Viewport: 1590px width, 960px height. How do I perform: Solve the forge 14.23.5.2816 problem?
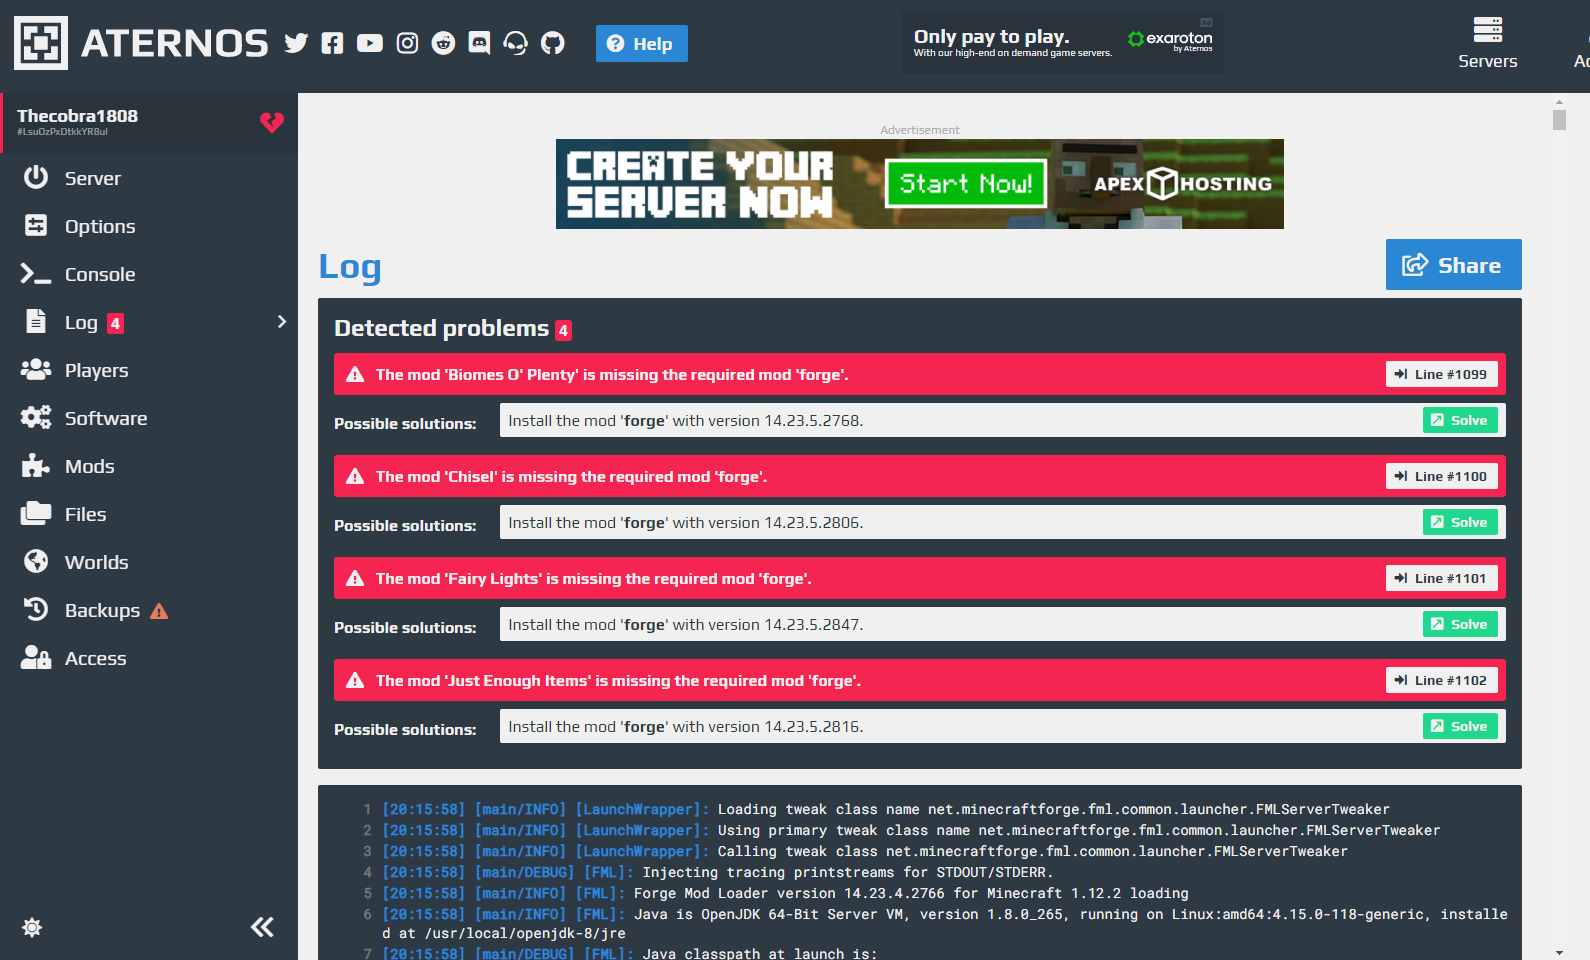[x=1460, y=726]
